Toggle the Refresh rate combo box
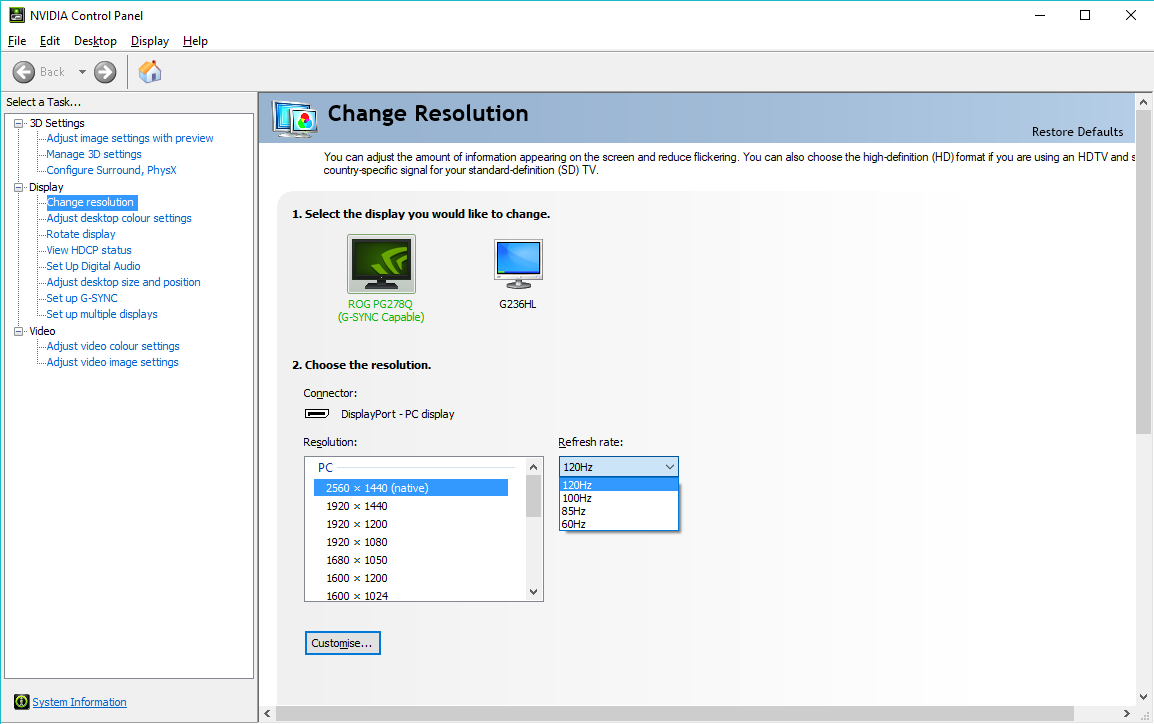The image size is (1154, 724). click(x=619, y=467)
